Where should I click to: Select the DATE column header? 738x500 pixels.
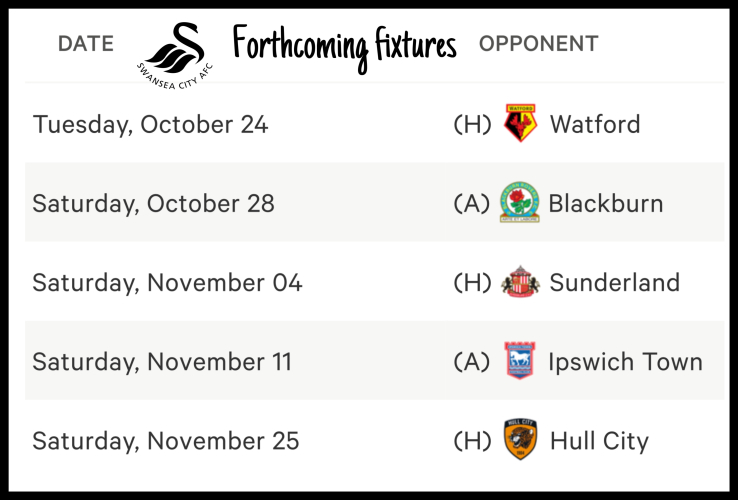(85, 44)
